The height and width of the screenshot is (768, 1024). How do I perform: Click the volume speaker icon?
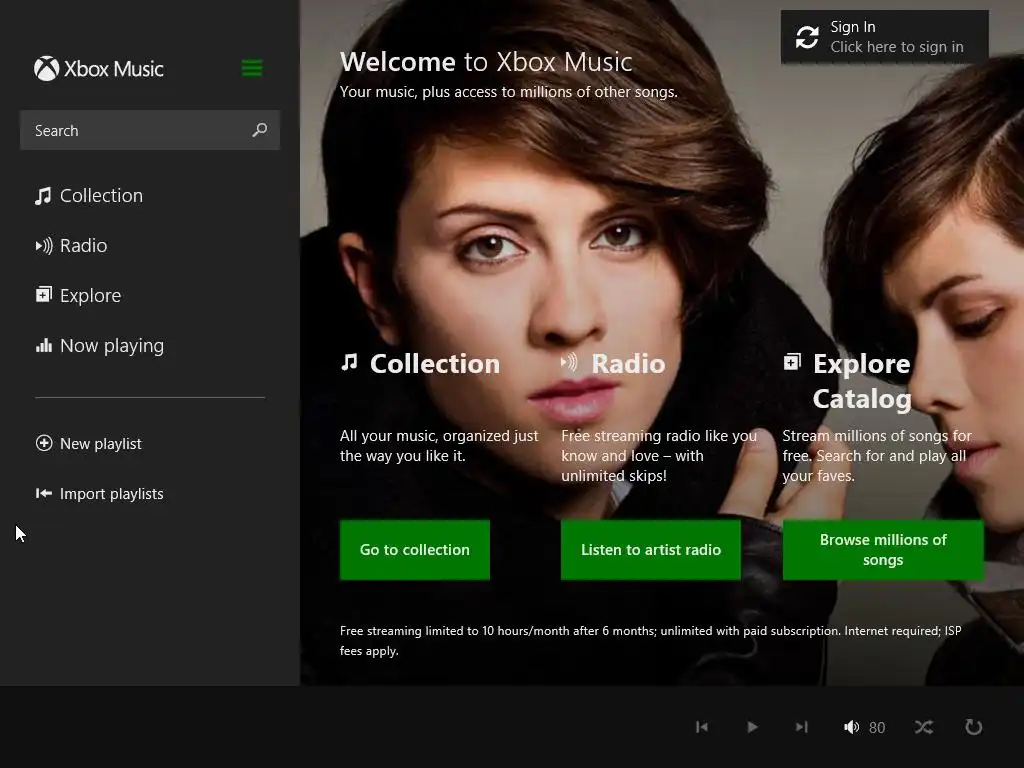[852, 727]
